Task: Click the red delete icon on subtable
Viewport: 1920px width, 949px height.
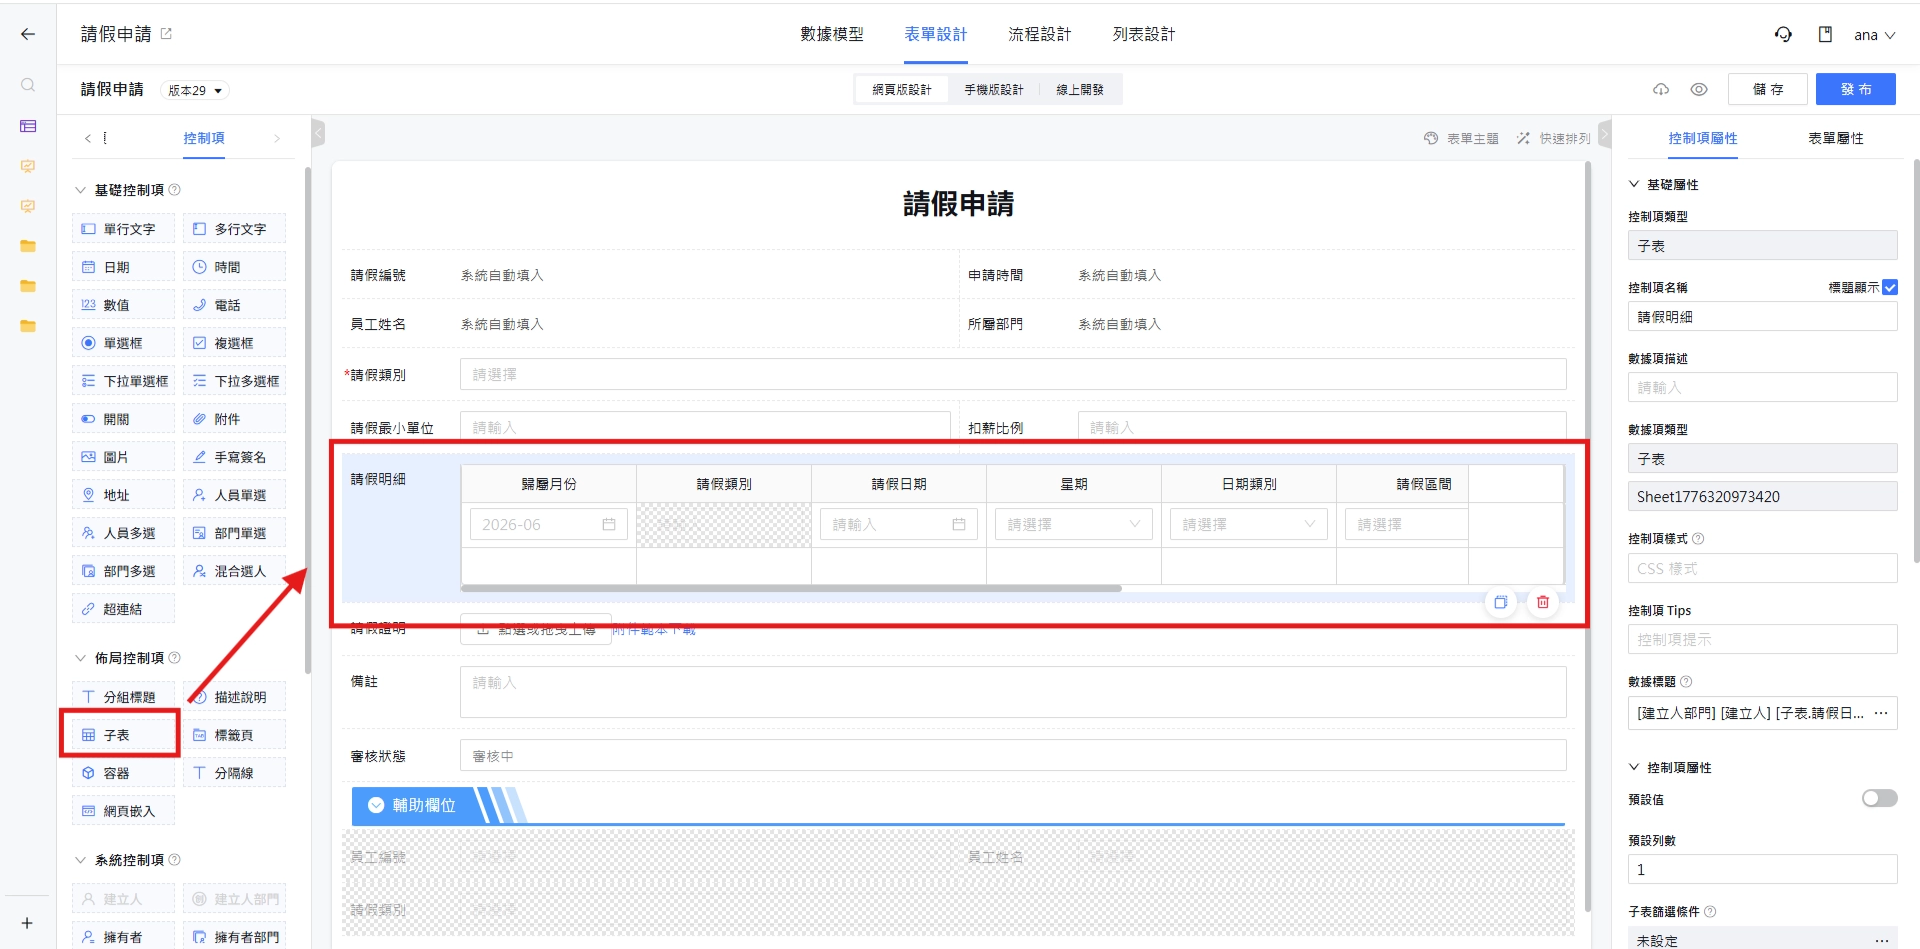Action: pyautogui.click(x=1543, y=602)
